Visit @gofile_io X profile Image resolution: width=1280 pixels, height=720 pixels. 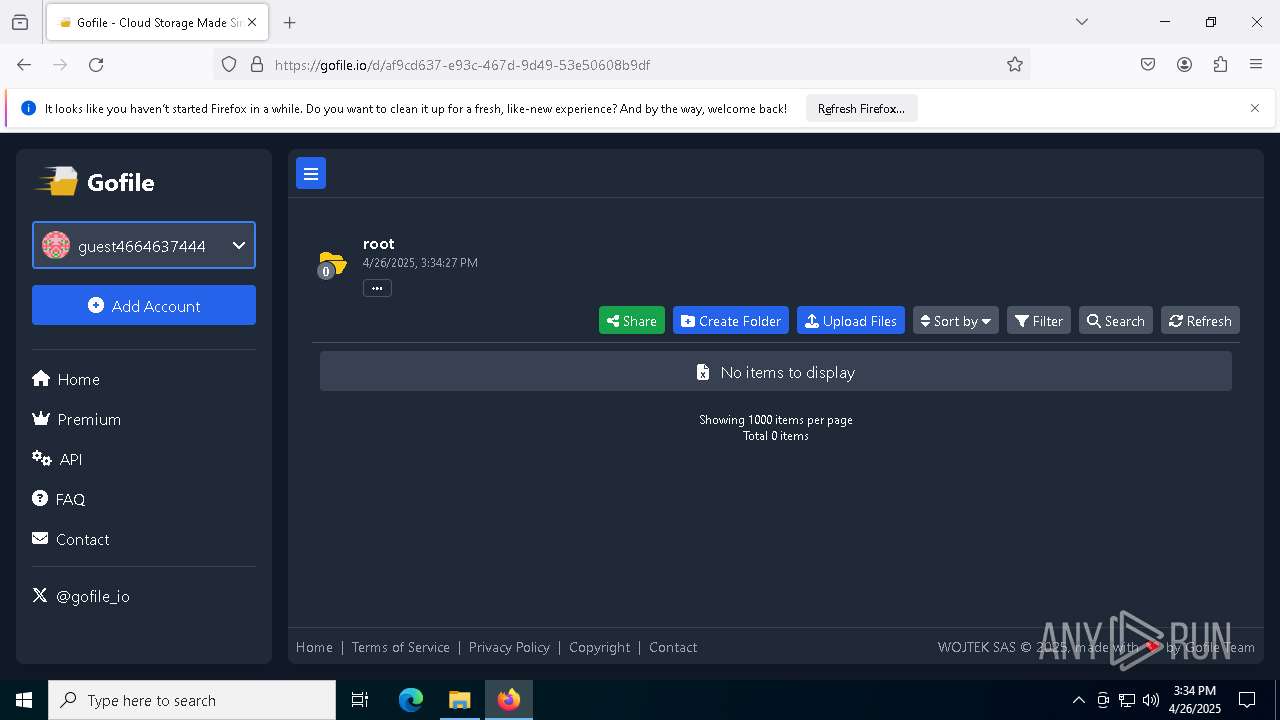81,596
